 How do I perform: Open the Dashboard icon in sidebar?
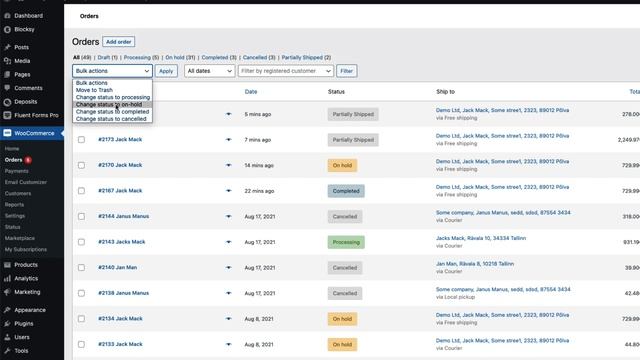7,16
